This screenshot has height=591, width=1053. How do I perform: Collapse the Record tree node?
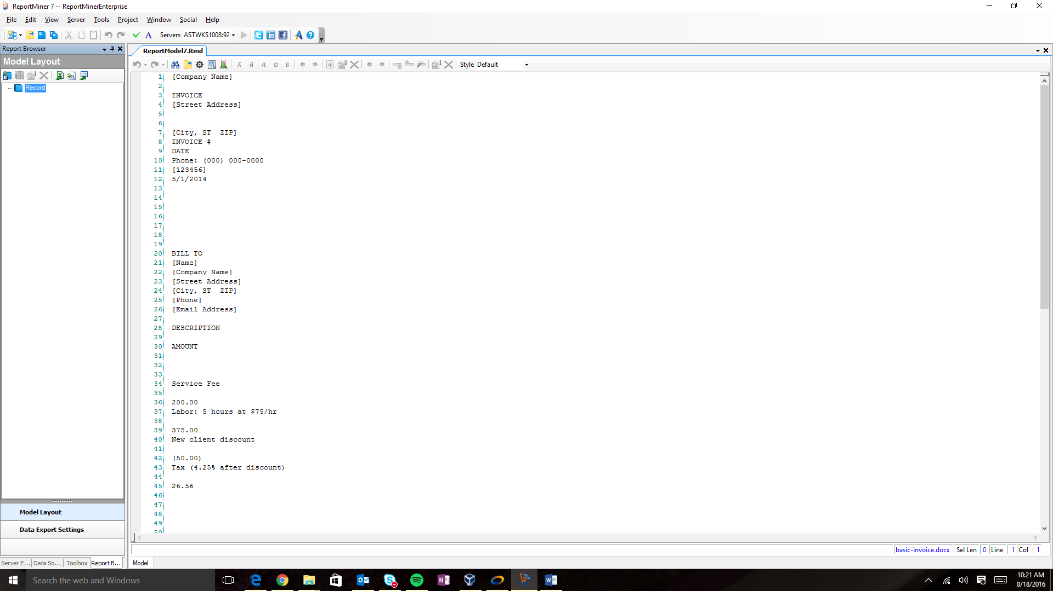[9, 88]
